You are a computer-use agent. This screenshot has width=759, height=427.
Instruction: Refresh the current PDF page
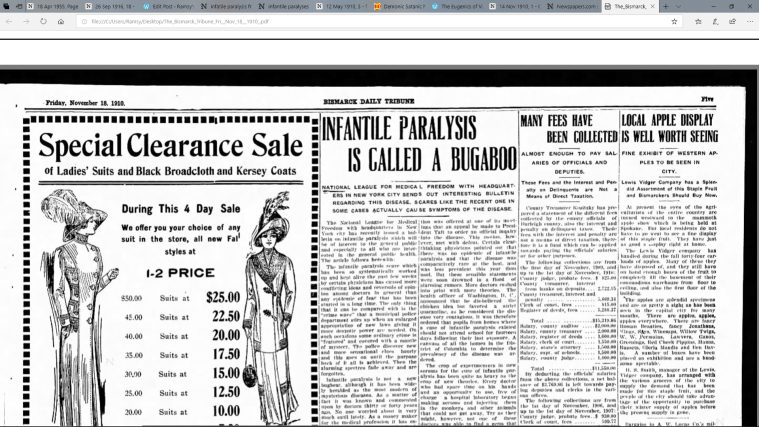[x=45, y=20]
